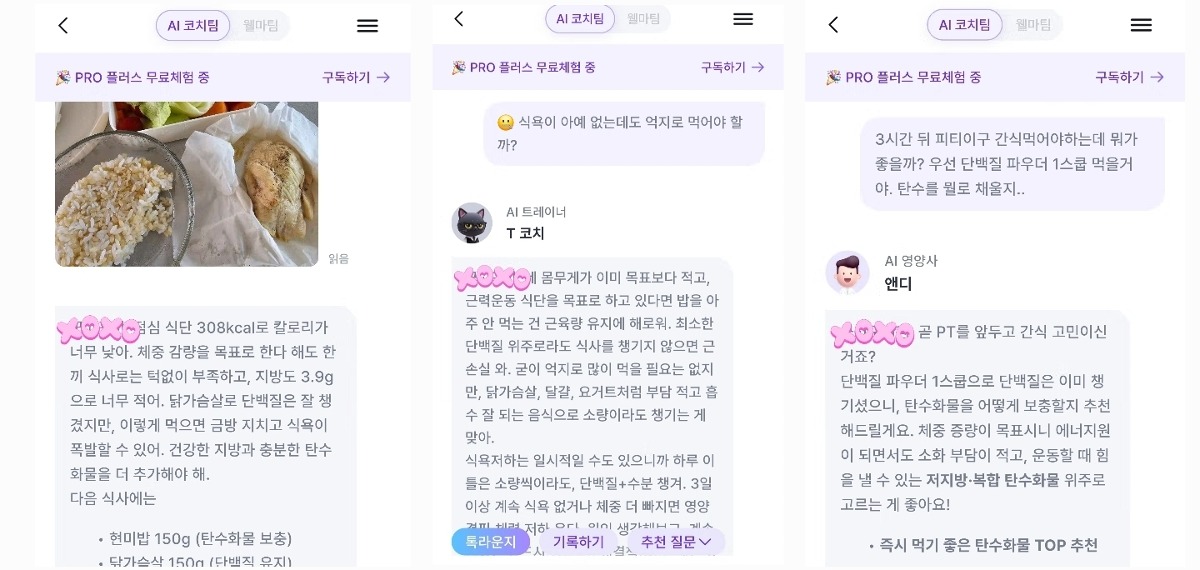Screen dimensions: 1200x570
Task: Go back using middle screen's arrow
Action: pyautogui.click(x=458, y=19)
